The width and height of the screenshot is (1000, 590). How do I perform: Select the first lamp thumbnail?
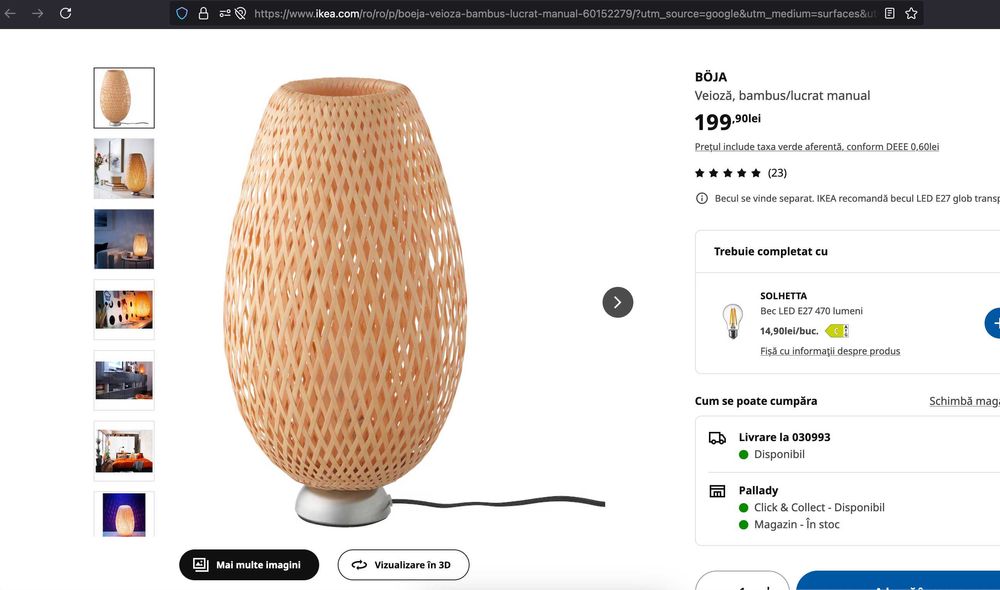coord(124,98)
